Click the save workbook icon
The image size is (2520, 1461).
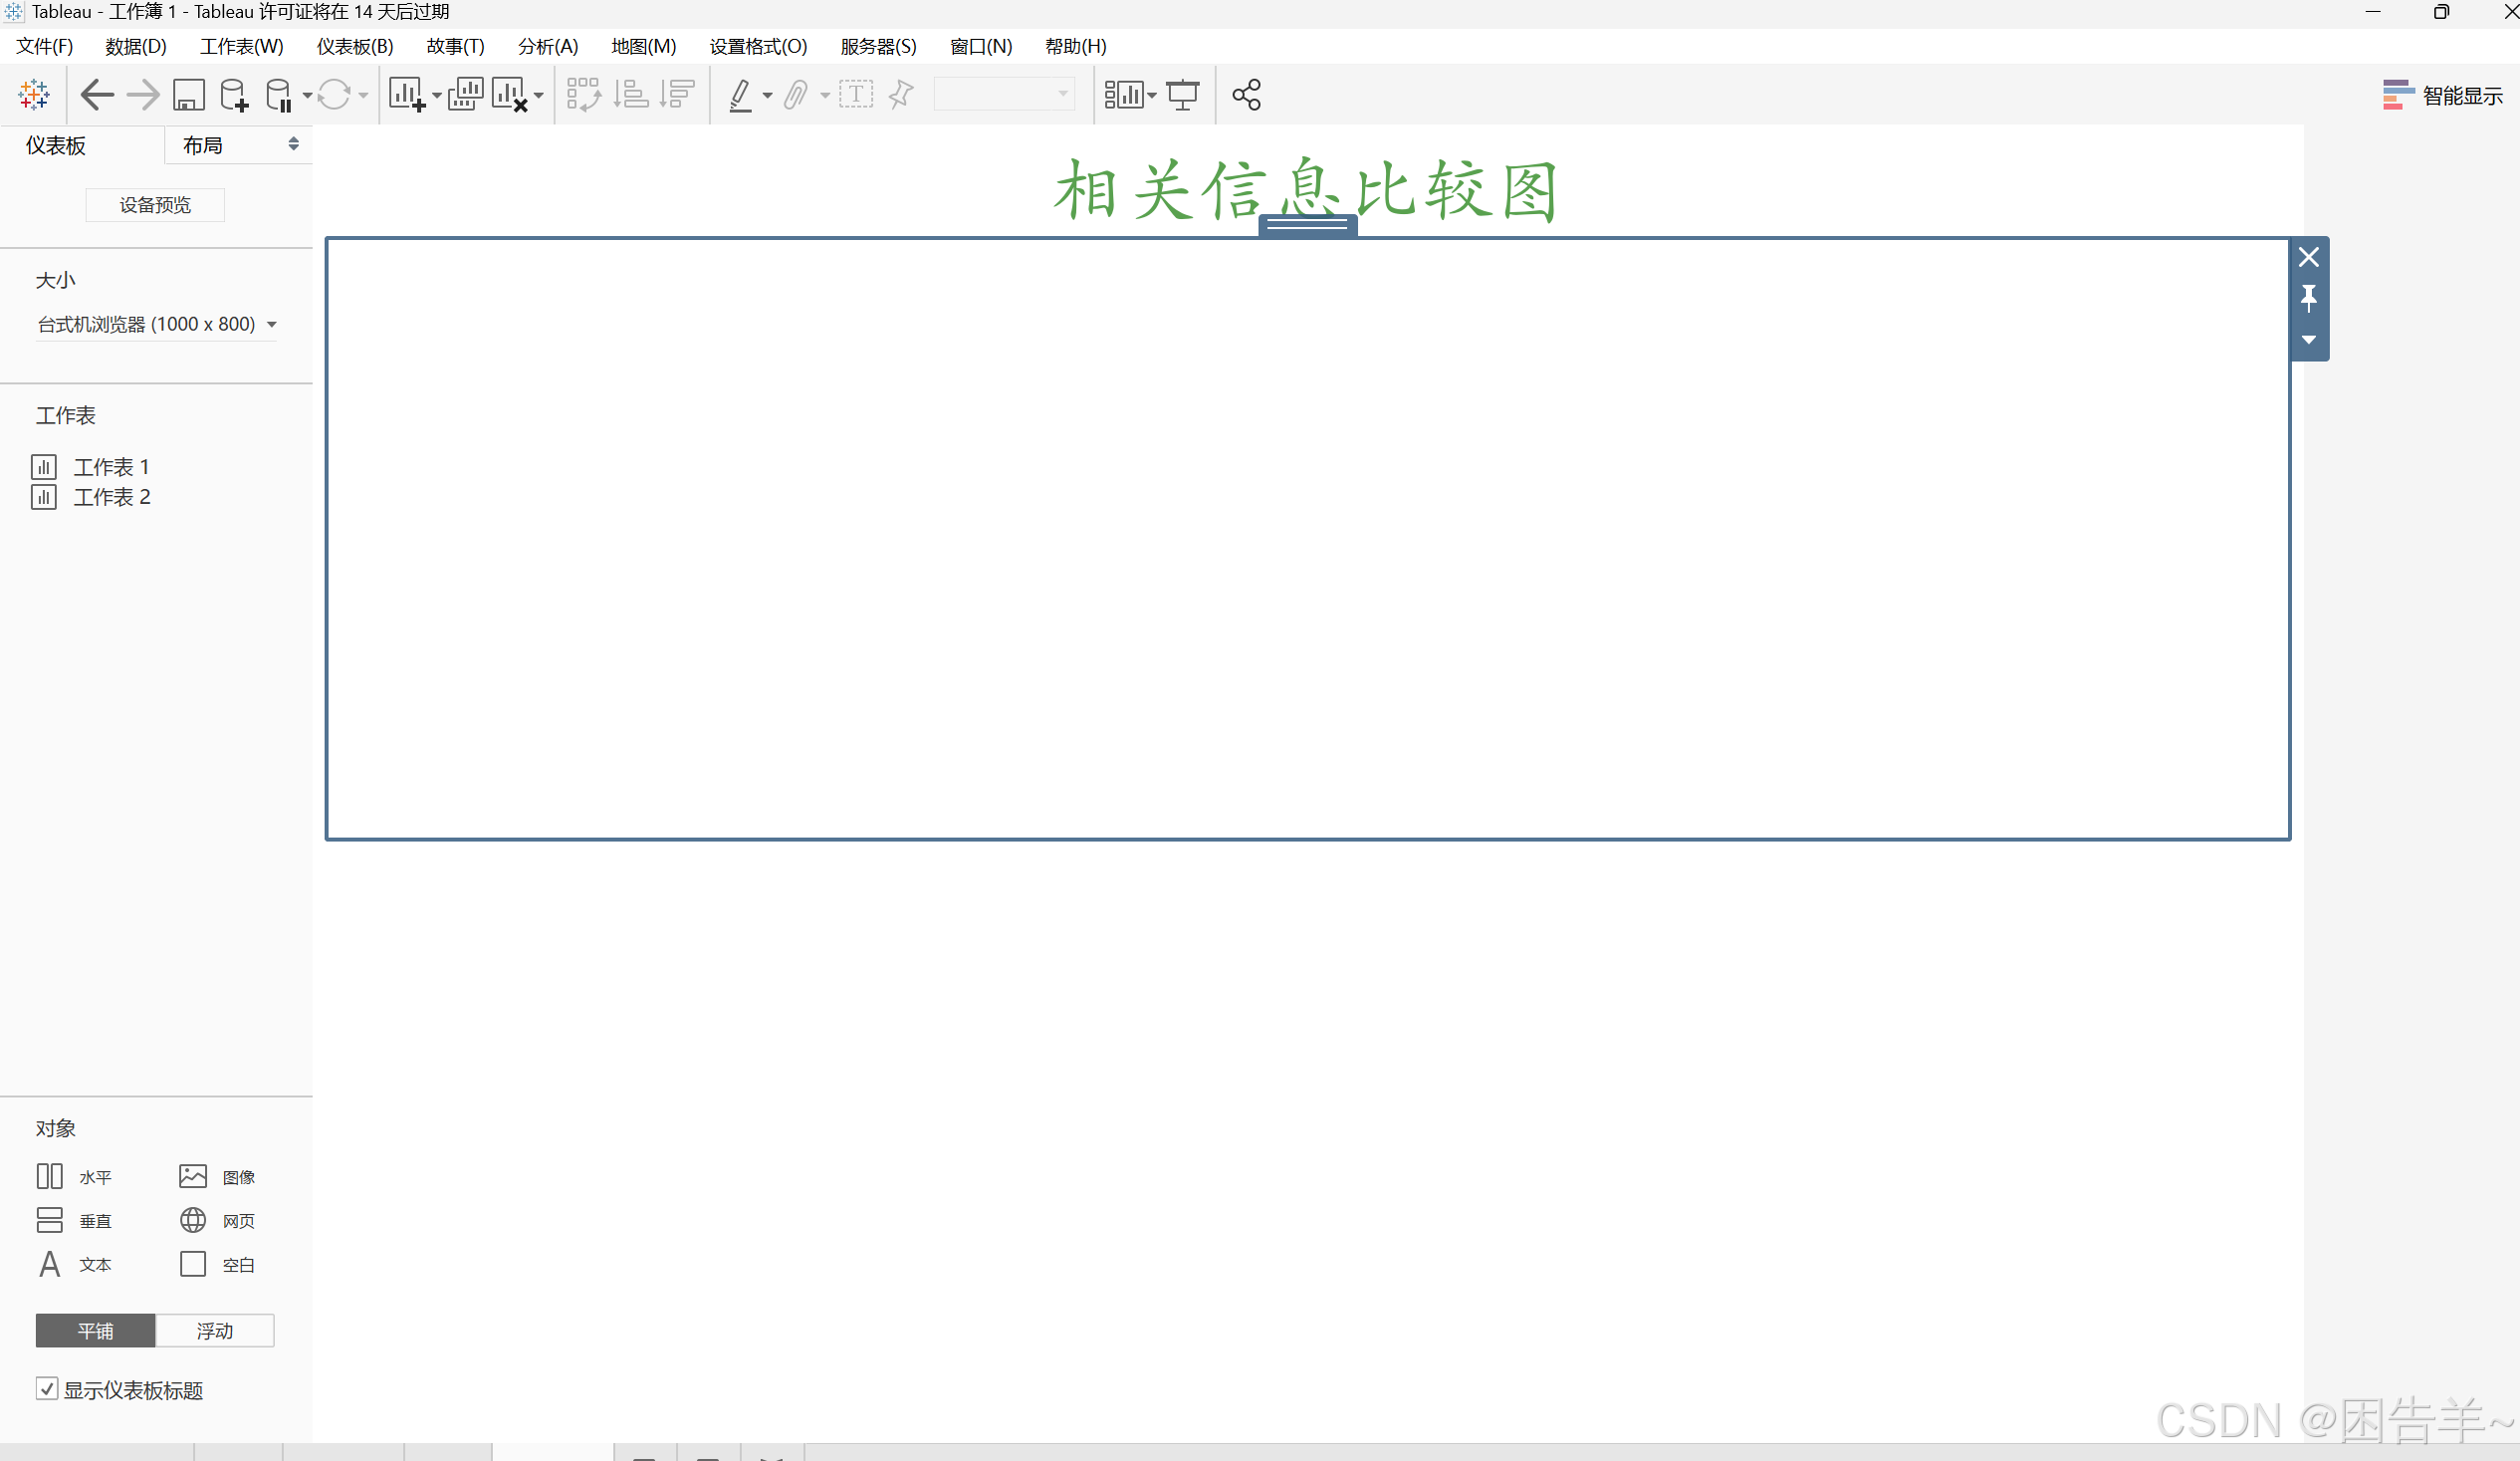click(189, 95)
